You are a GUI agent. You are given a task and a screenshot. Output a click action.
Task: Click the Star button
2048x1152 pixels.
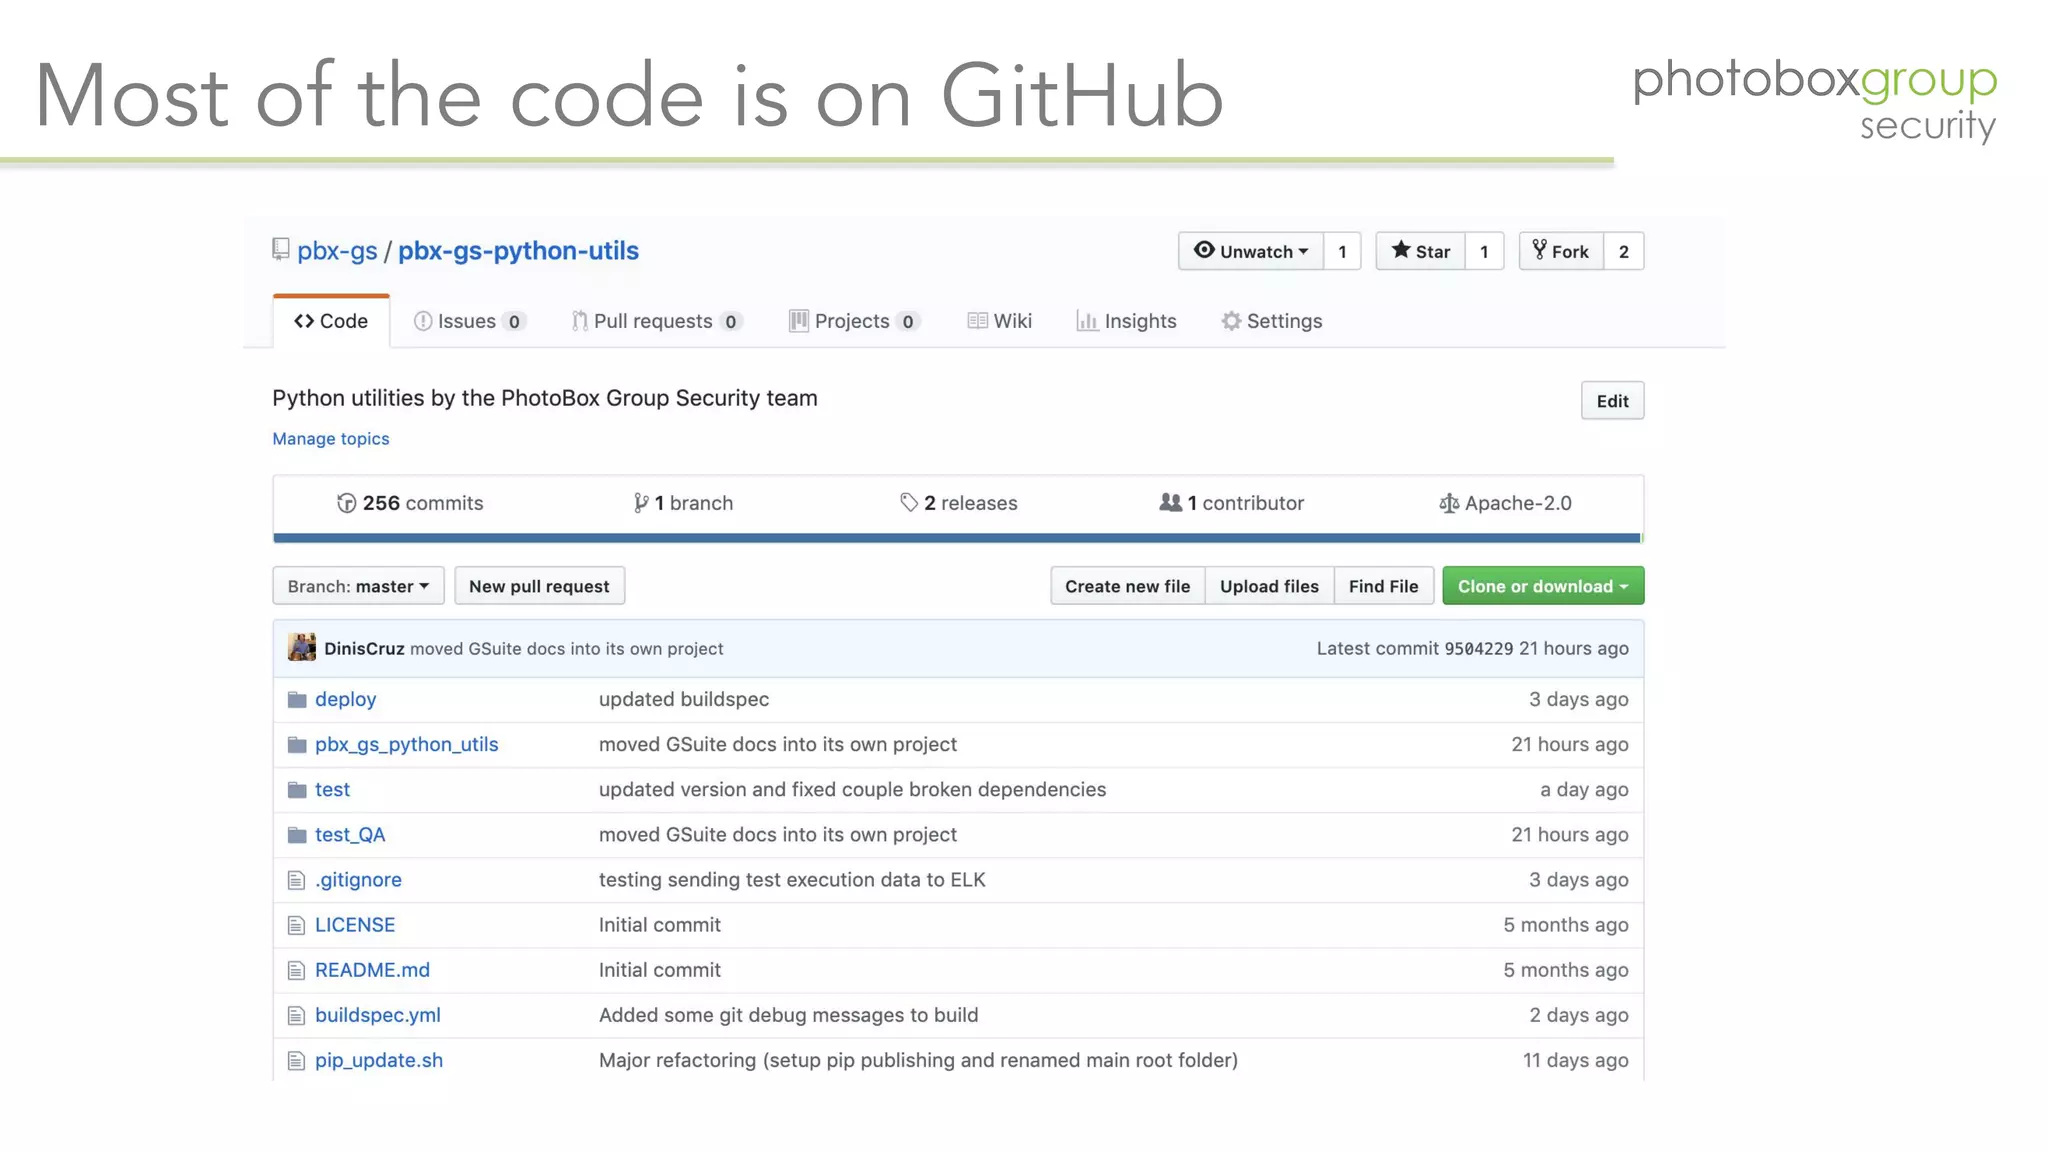click(1421, 251)
